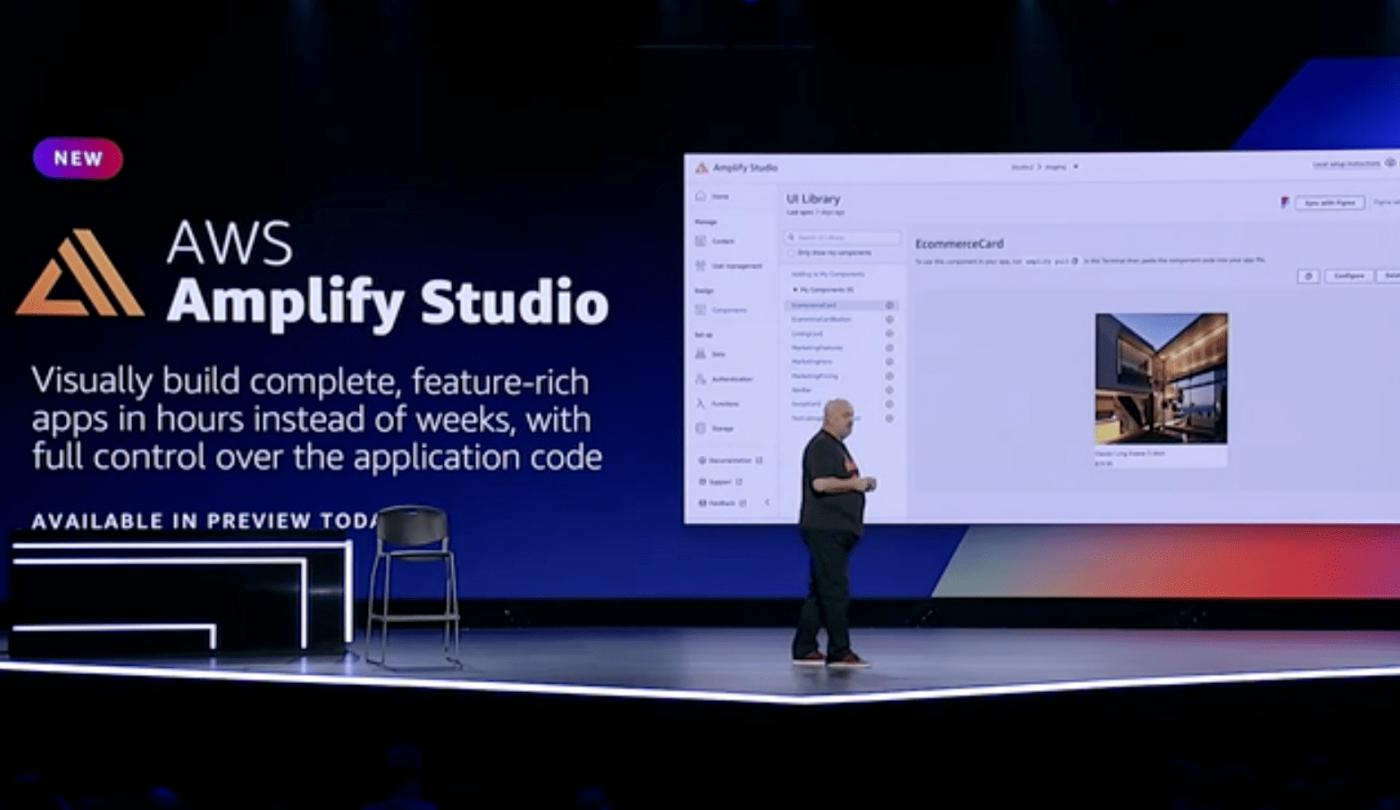The image size is (1400, 810).
Task: Select EcommerceCardButton in the component list
Action: coord(821,319)
